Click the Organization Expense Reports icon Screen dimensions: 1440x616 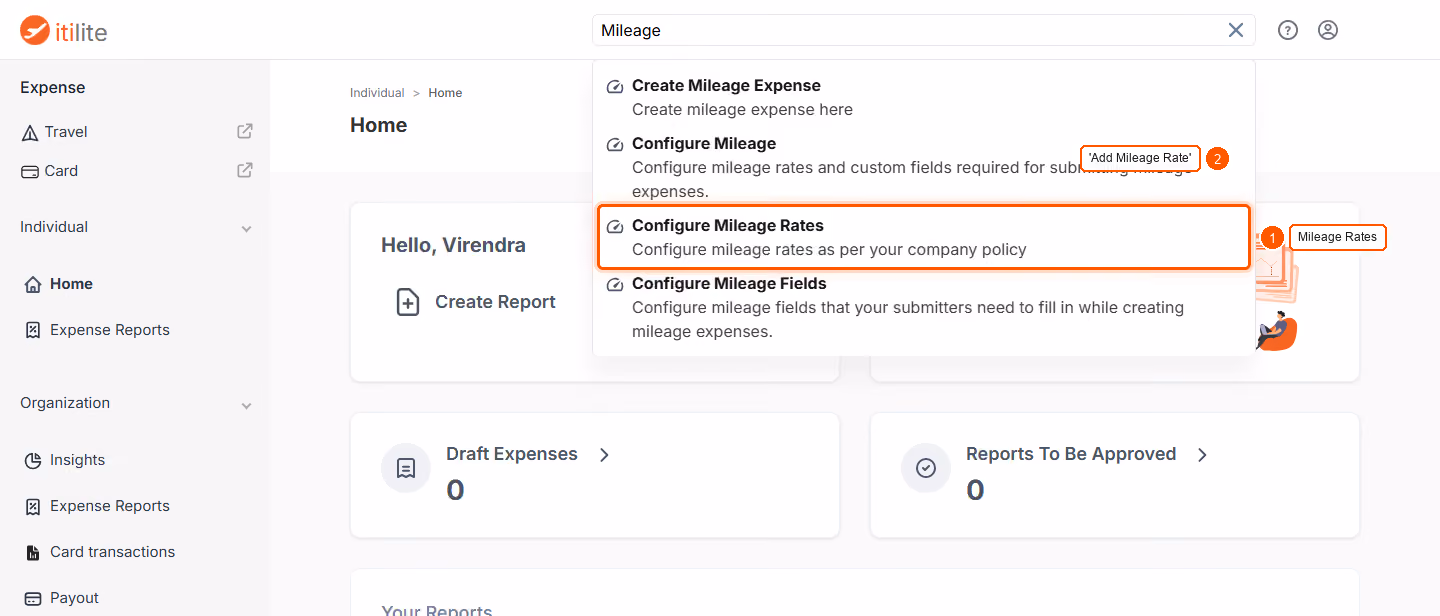[x=32, y=506]
